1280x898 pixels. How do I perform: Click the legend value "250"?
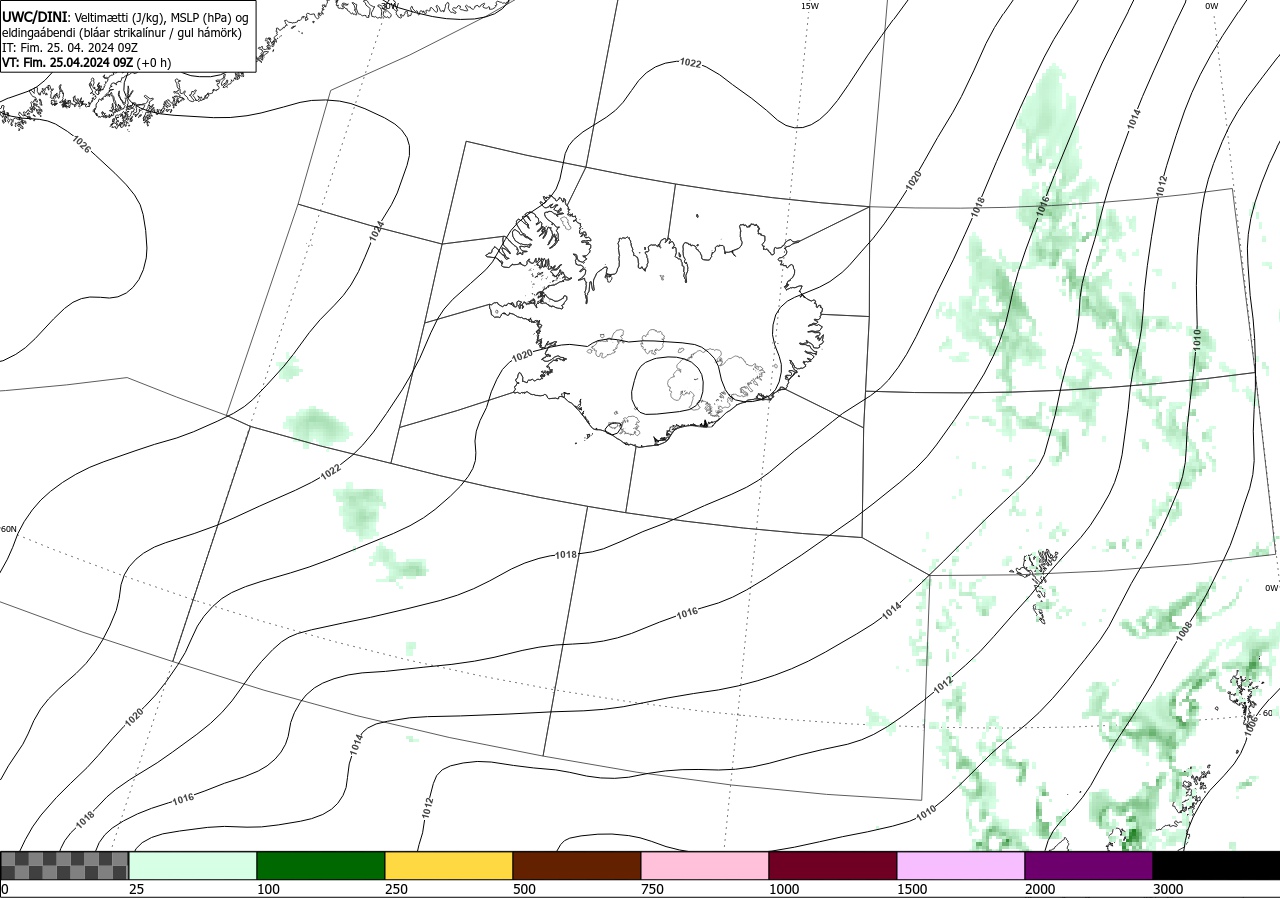(x=396, y=889)
